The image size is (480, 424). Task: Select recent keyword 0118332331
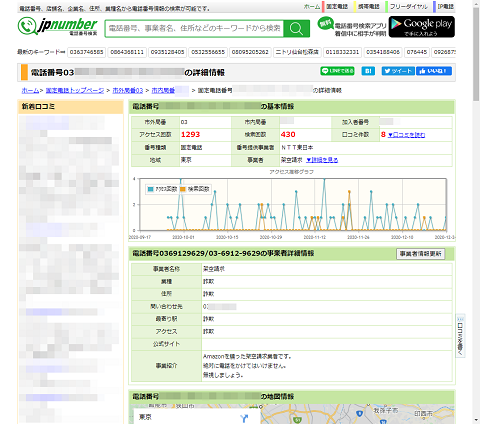coord(342,52)
